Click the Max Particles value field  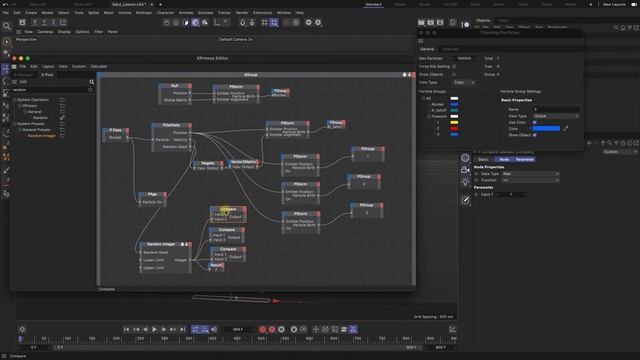(x=464, y=59)
